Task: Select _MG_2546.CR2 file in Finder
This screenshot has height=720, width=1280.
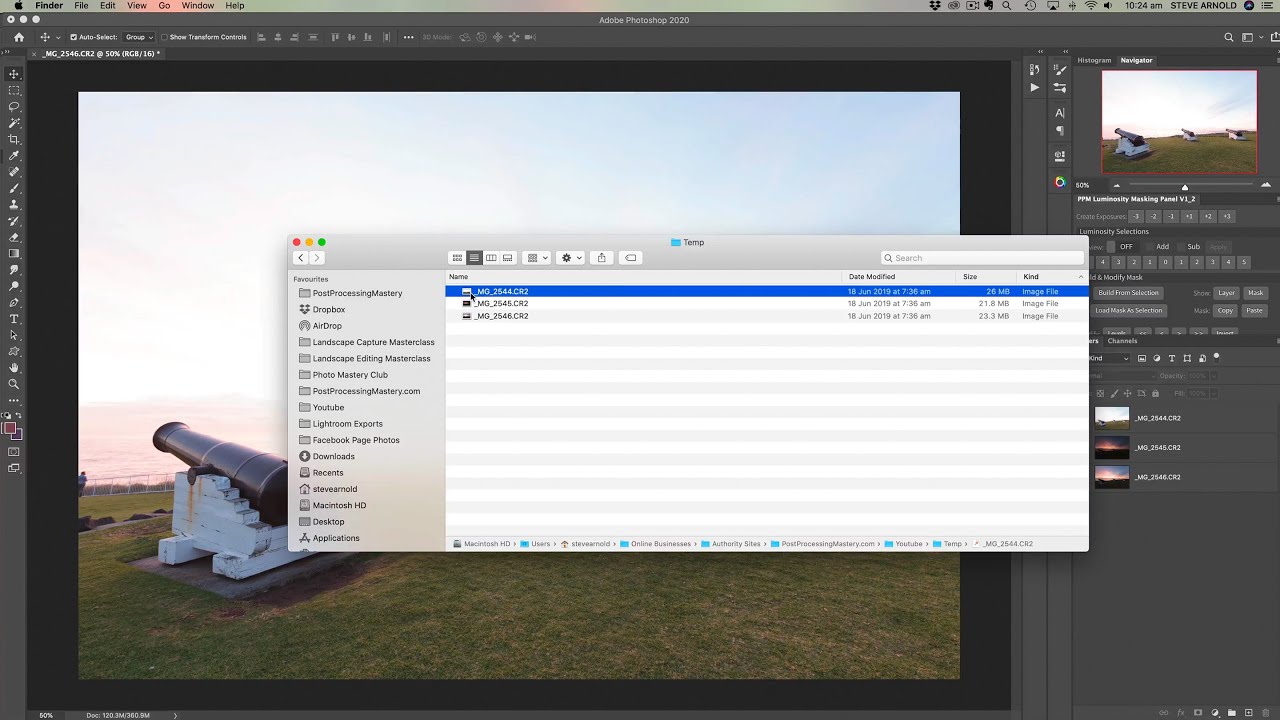Action: pos(766,316)
